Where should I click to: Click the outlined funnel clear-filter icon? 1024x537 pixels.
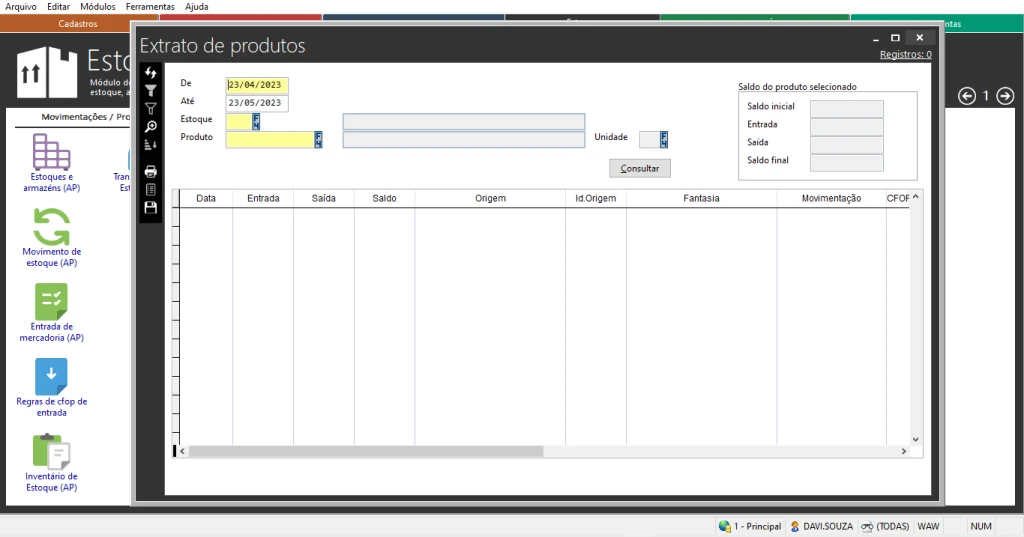coord(151,108)
